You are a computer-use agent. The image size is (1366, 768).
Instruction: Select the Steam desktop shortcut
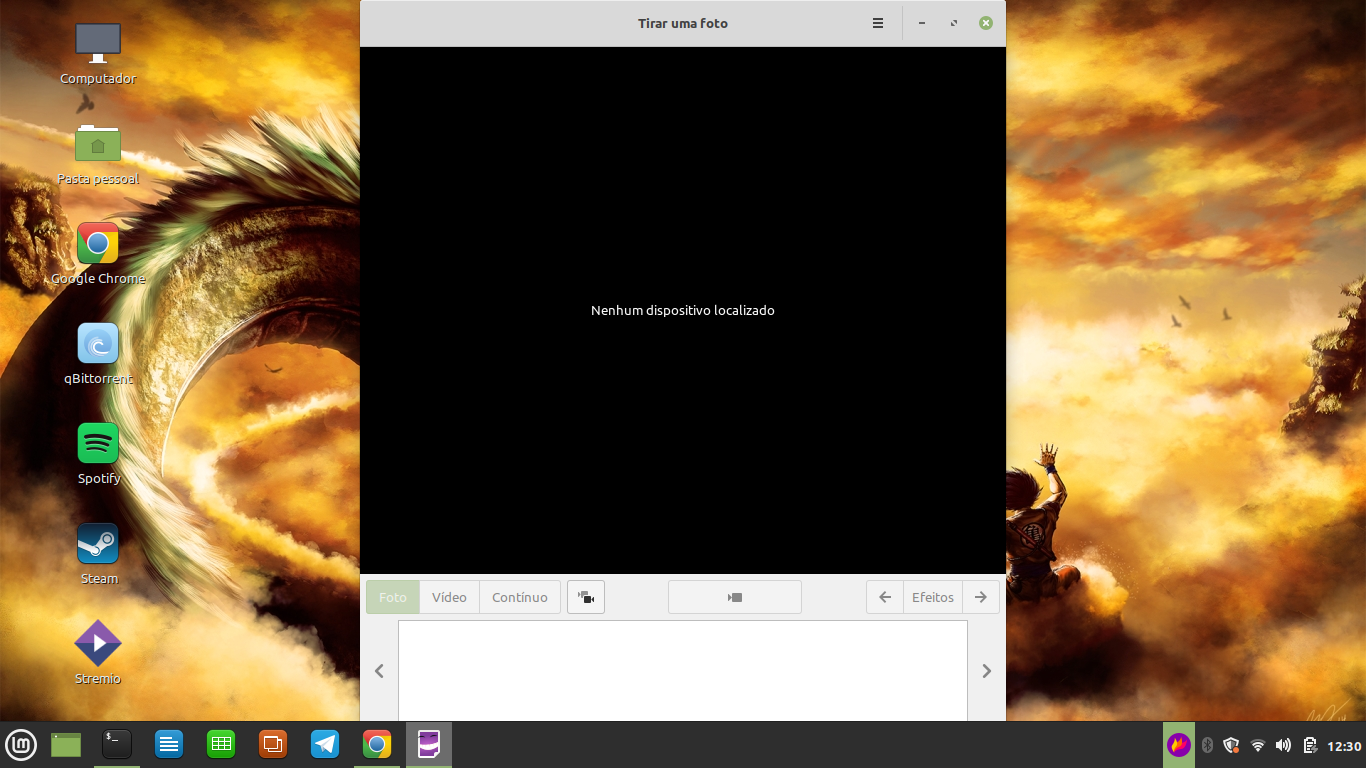(x=98, y=554)
